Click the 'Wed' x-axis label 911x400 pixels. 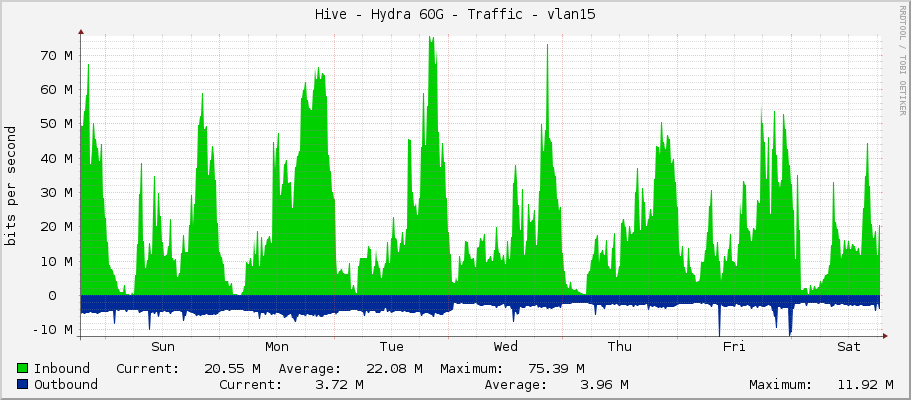(505, 347)
